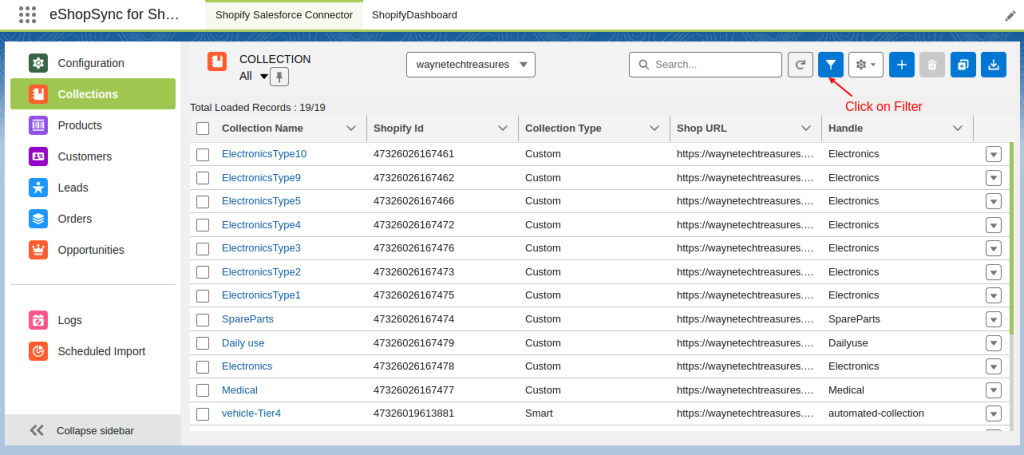1024x455 pixels.
Task: Click the Logs calendar icon in sidebar
Action: pyautogui.click(x=38, y=320)
